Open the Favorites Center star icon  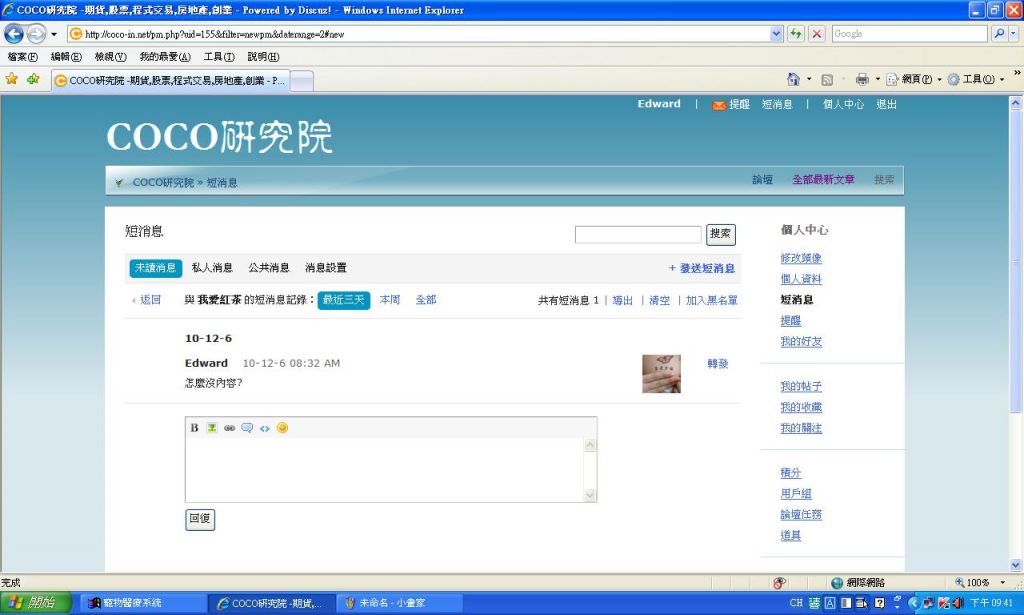[x=12, y=79]
